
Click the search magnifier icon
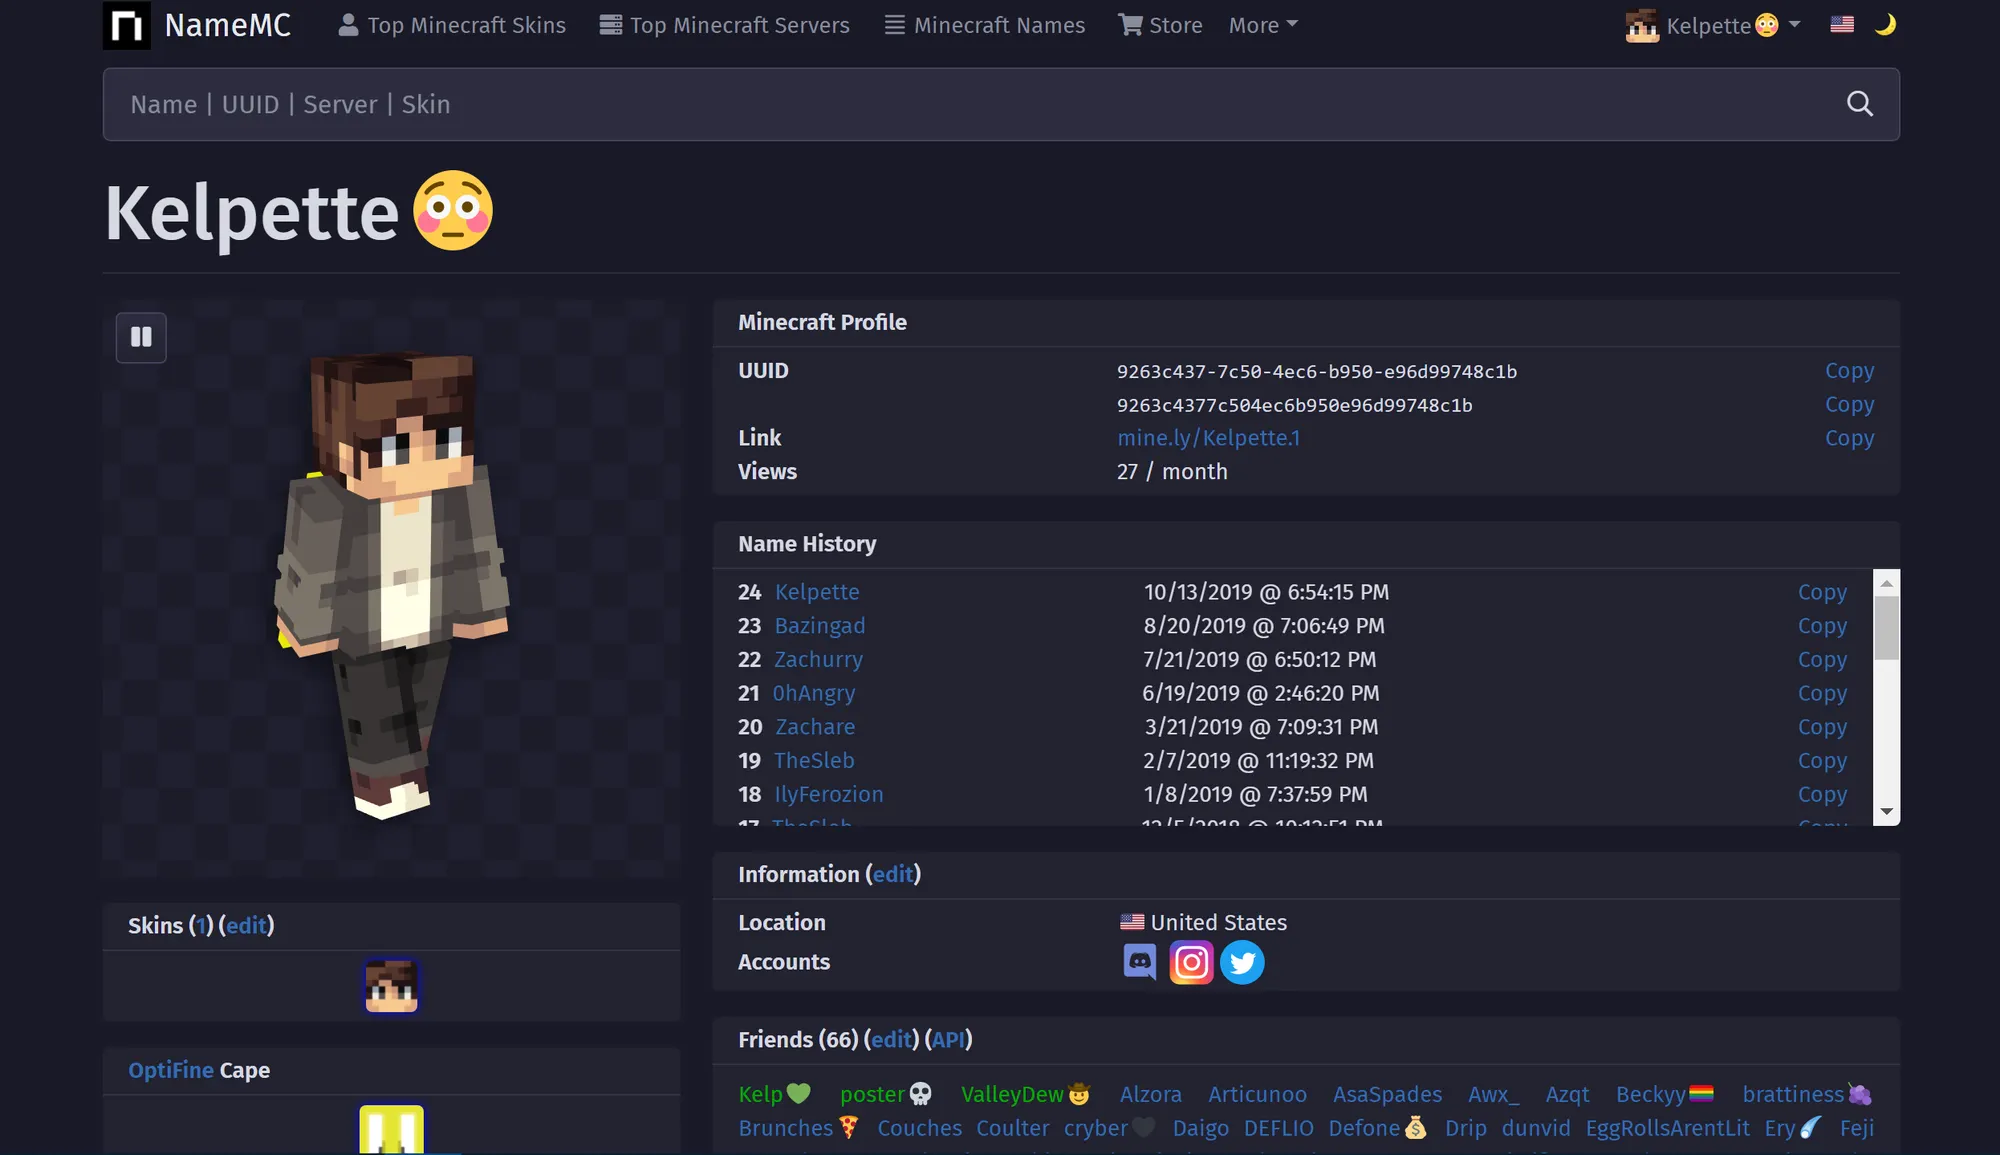(1859, 104)
